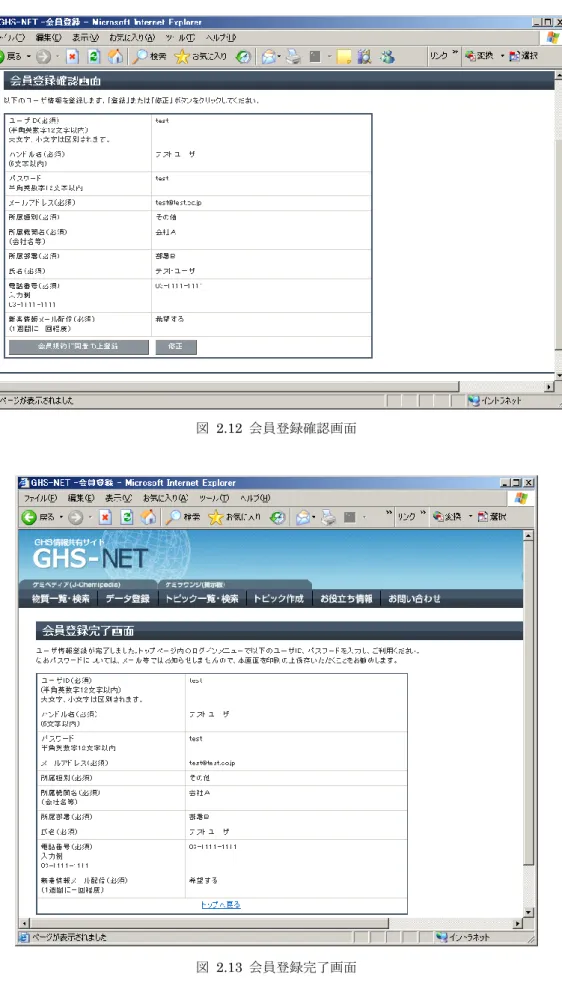
Task: Open お気に入り star in the confirmation window toolbar
Action: pyautogui.click(x=201, y=56)
